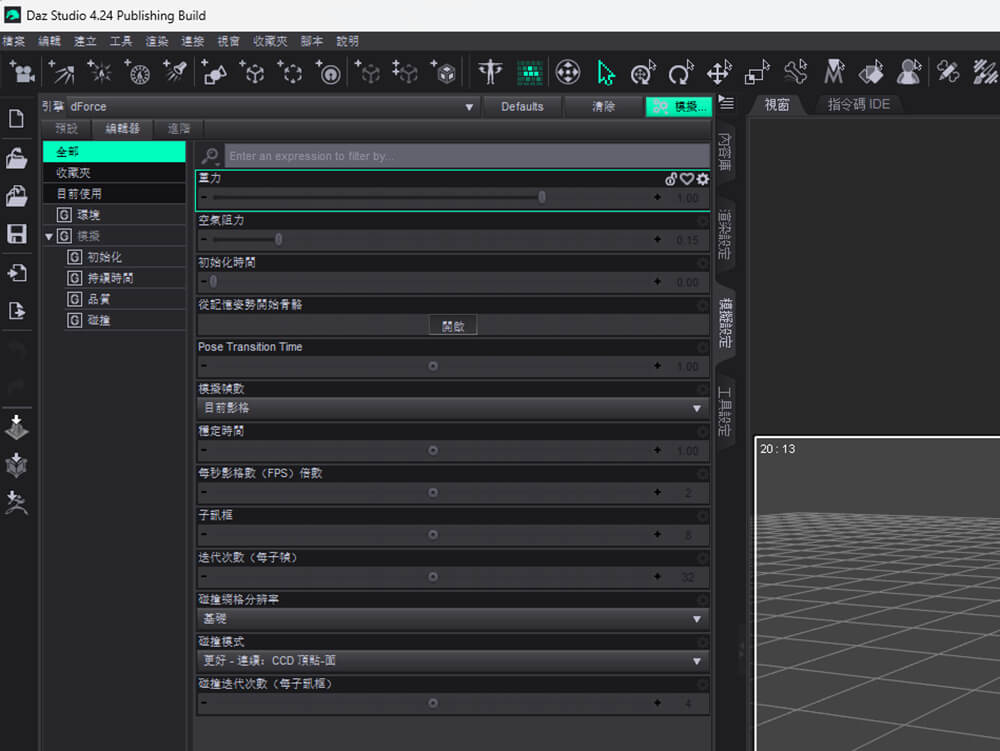Click the 清除 button

(x=603, y=106)
